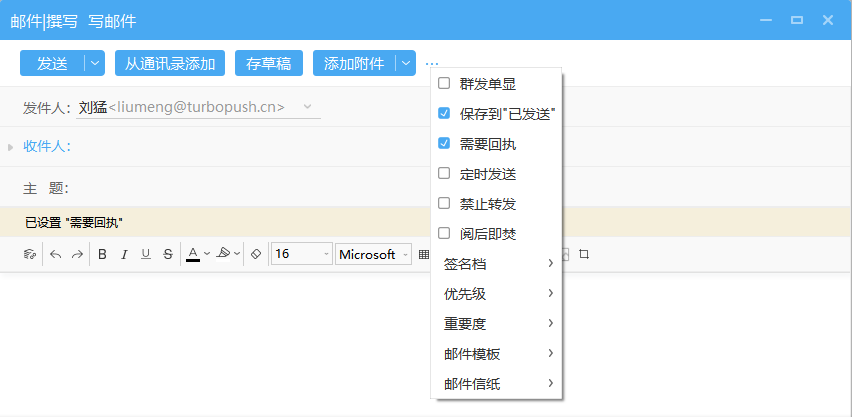Open the 签名档 submenu
The width and height of the screenshot is (852, 417).
pos(497,264)
